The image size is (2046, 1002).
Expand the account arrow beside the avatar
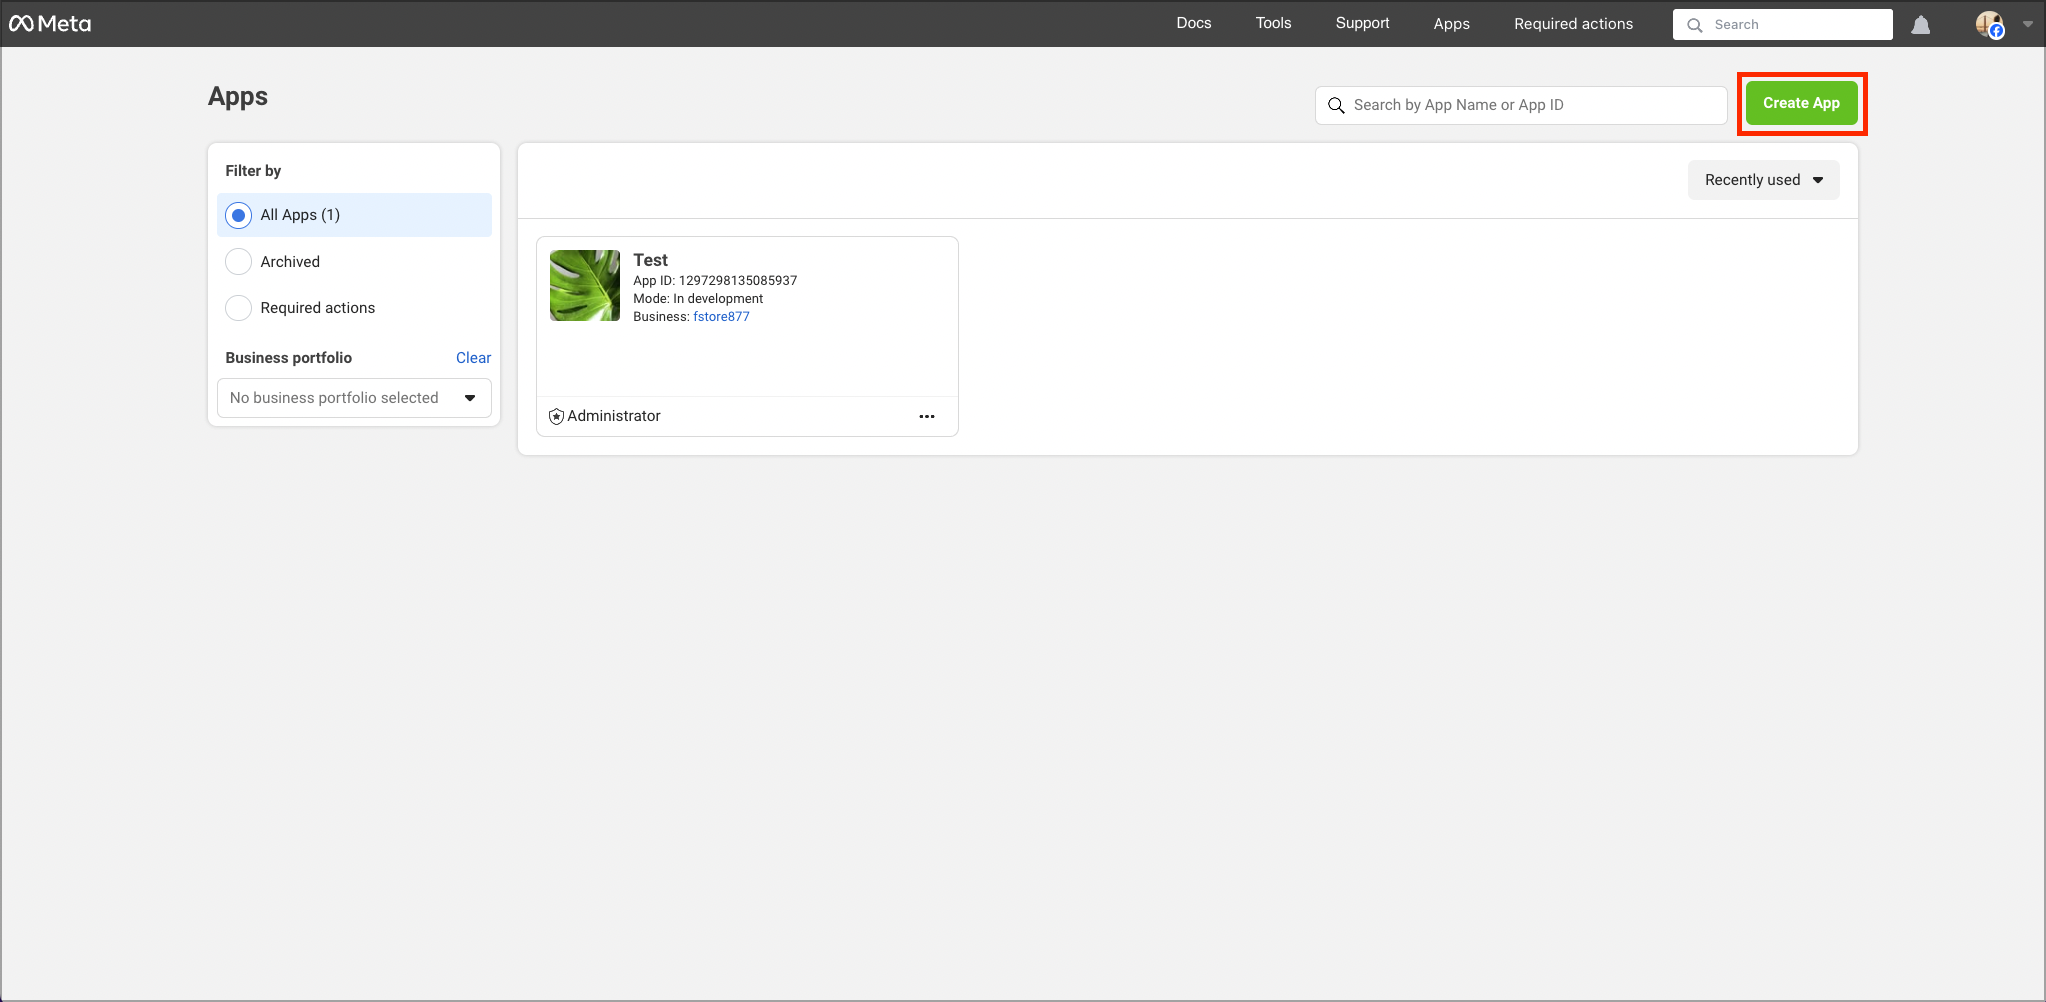(x=2028, y=25)
